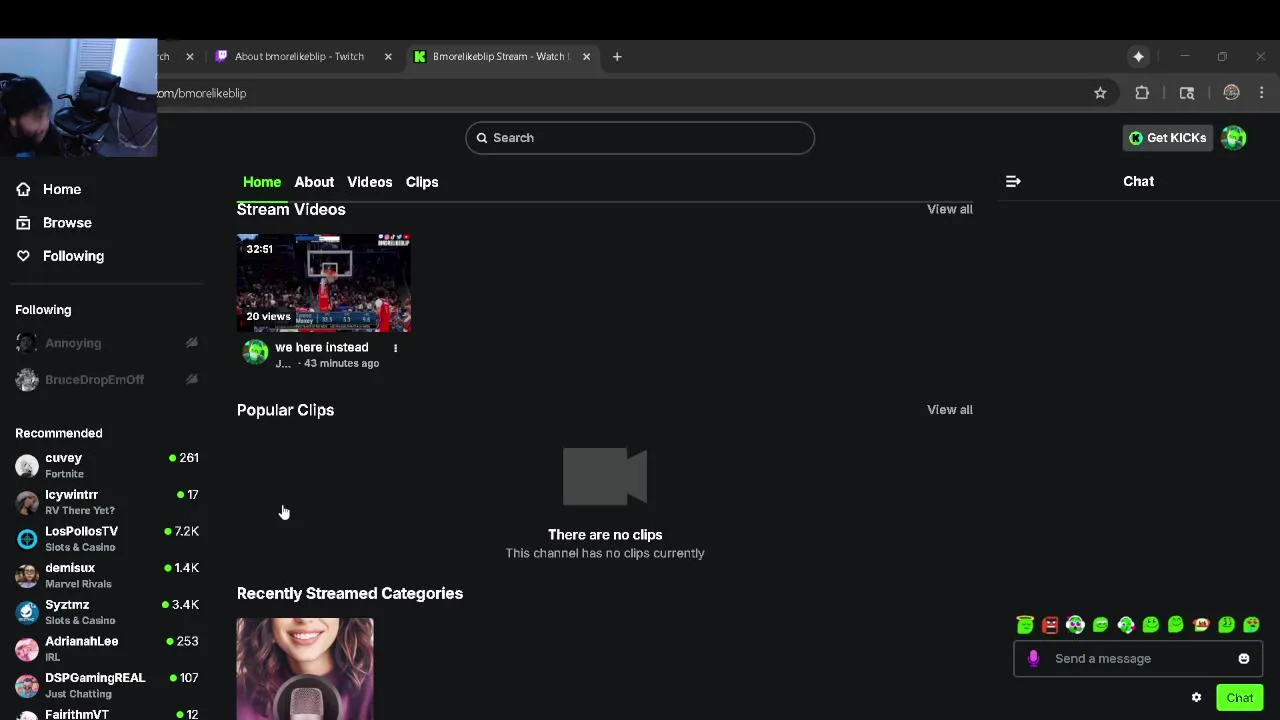Open the Chrome three-dot menu
Image resolution: width=1280 pixels, height=720 pixels.
coord(1262,93)
